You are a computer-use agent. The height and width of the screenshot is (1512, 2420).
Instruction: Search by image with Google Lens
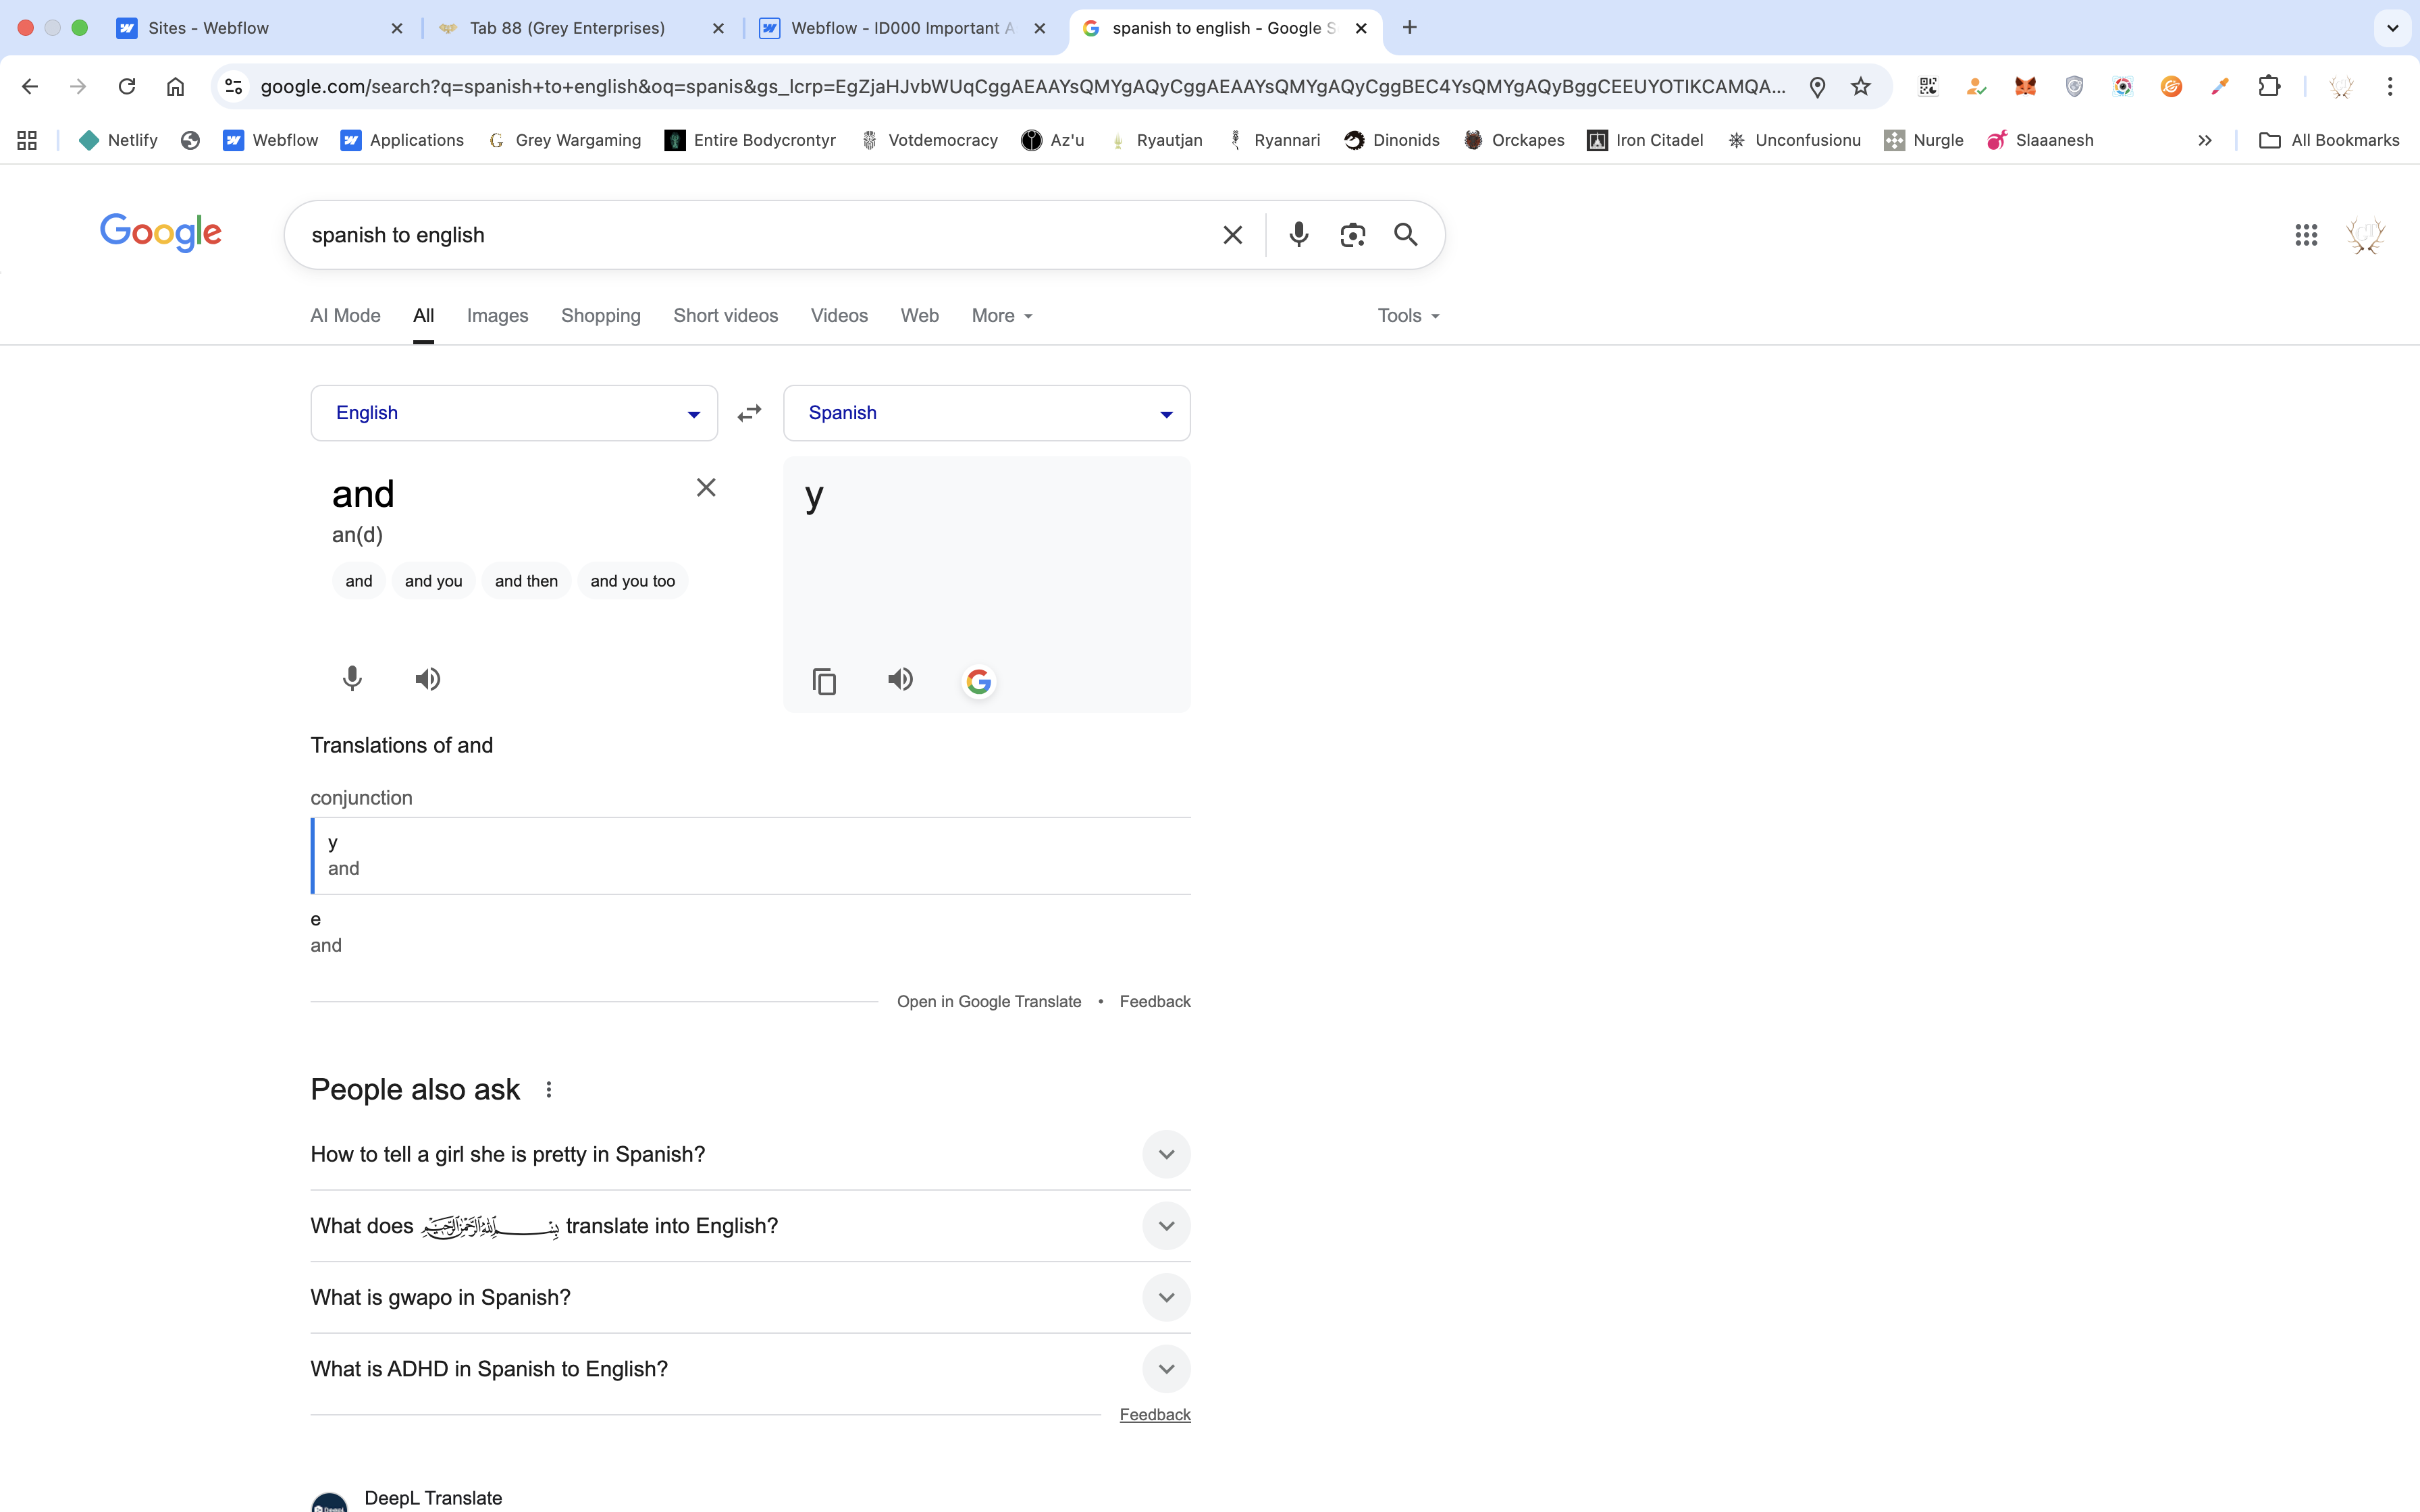pos(1352,235)
